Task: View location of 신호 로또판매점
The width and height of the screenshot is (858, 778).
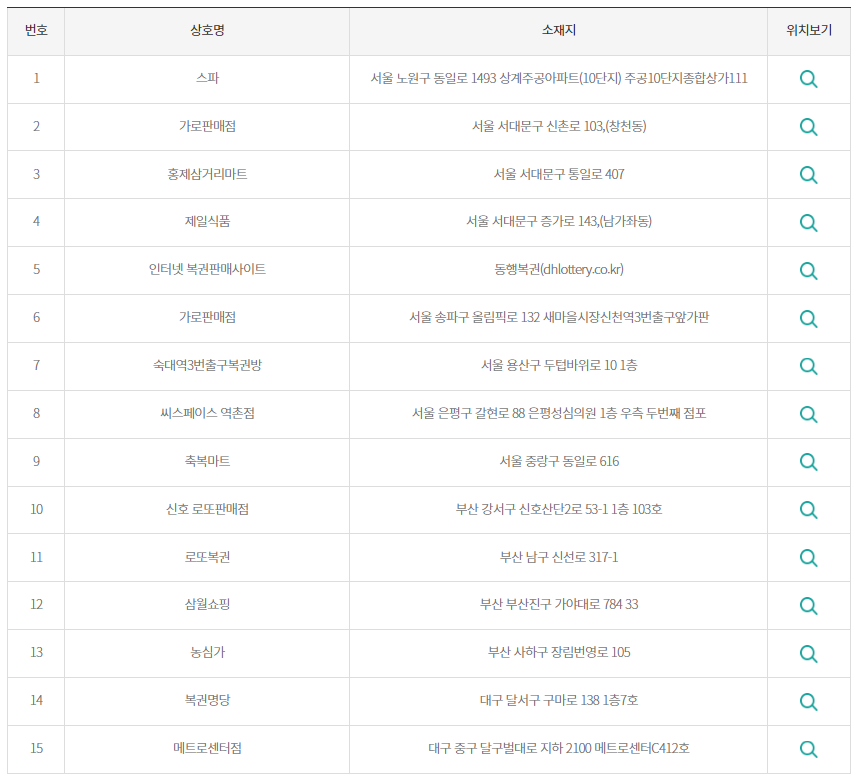Action: 808,510
